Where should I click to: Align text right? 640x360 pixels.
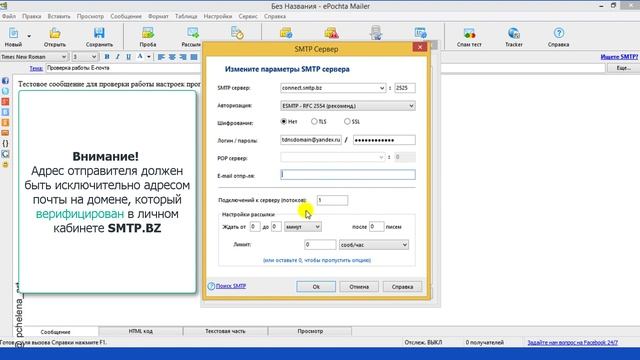coord(183,57)
